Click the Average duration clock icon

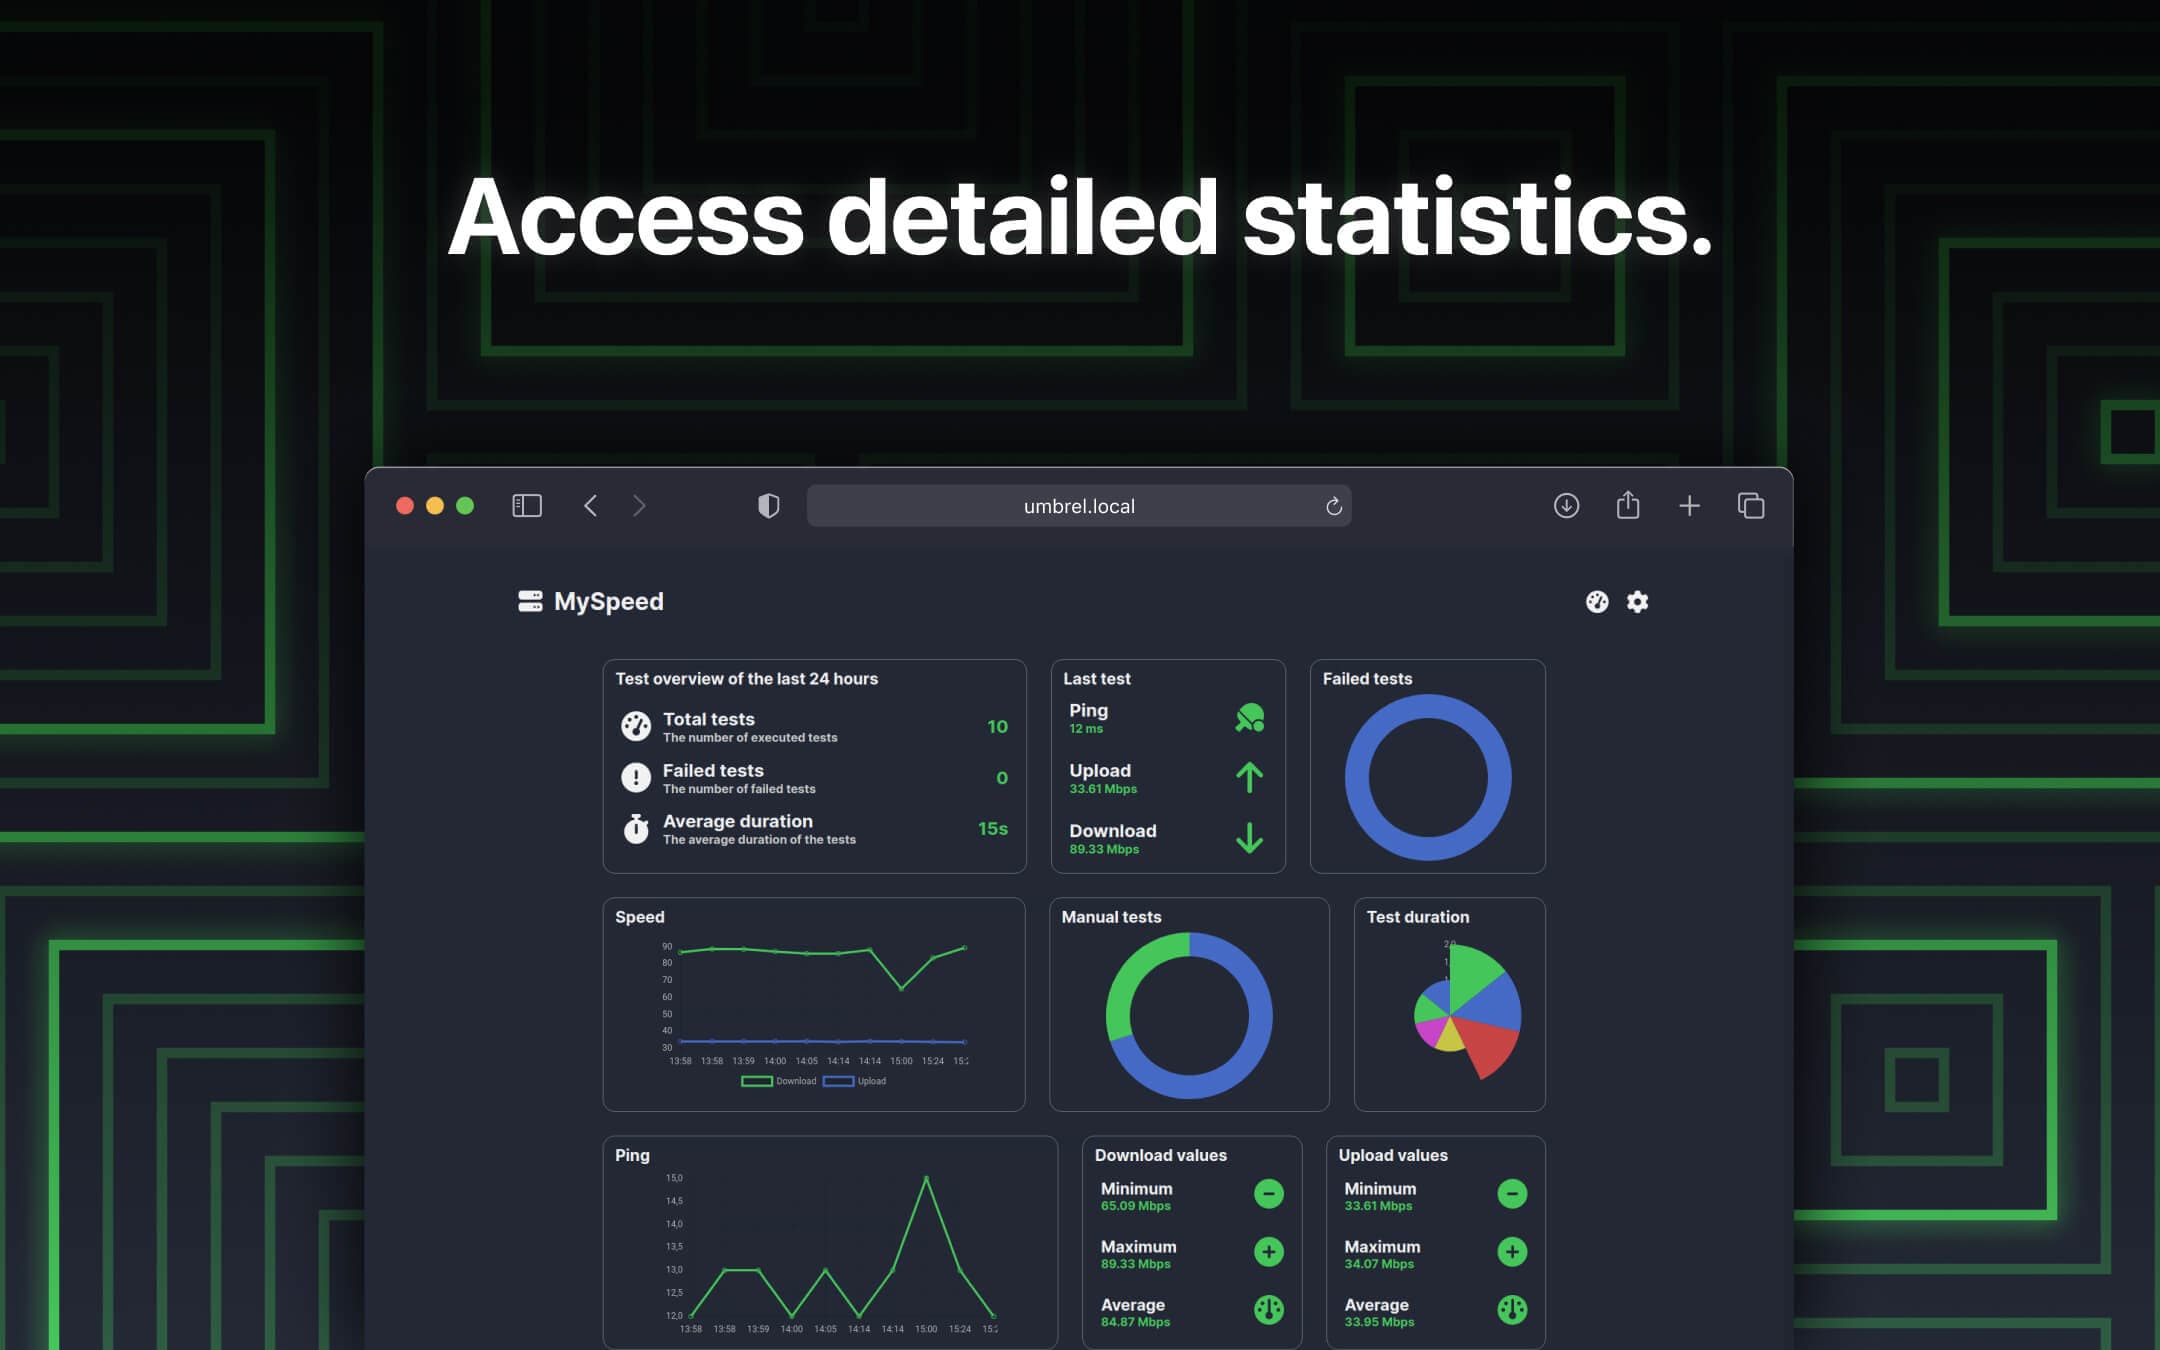(636, 829)
